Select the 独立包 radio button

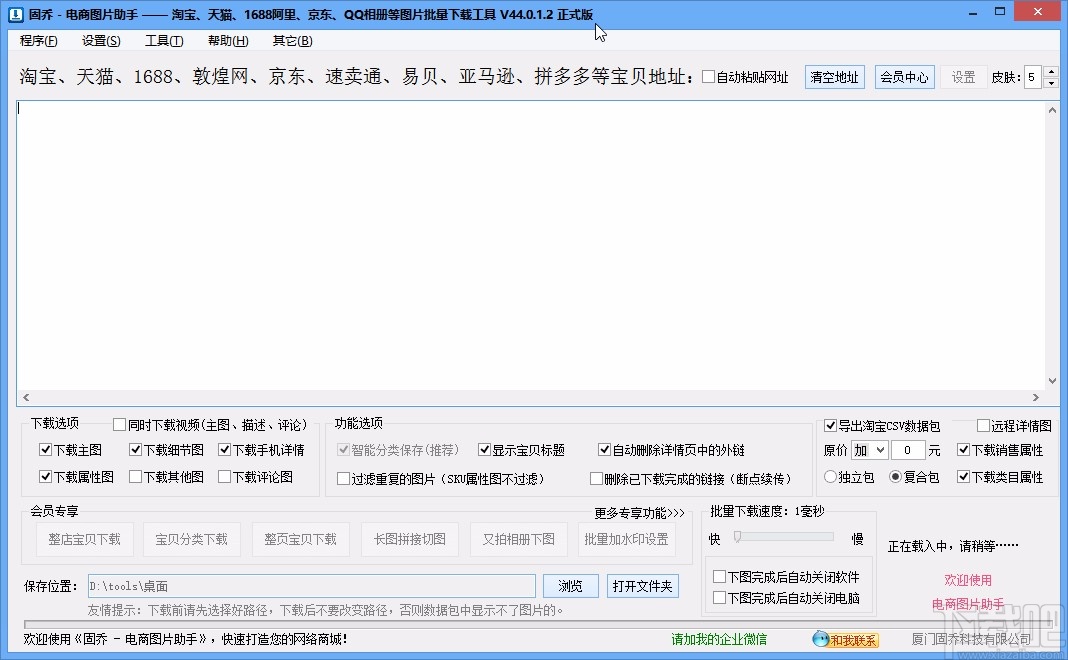pos(830,477)
